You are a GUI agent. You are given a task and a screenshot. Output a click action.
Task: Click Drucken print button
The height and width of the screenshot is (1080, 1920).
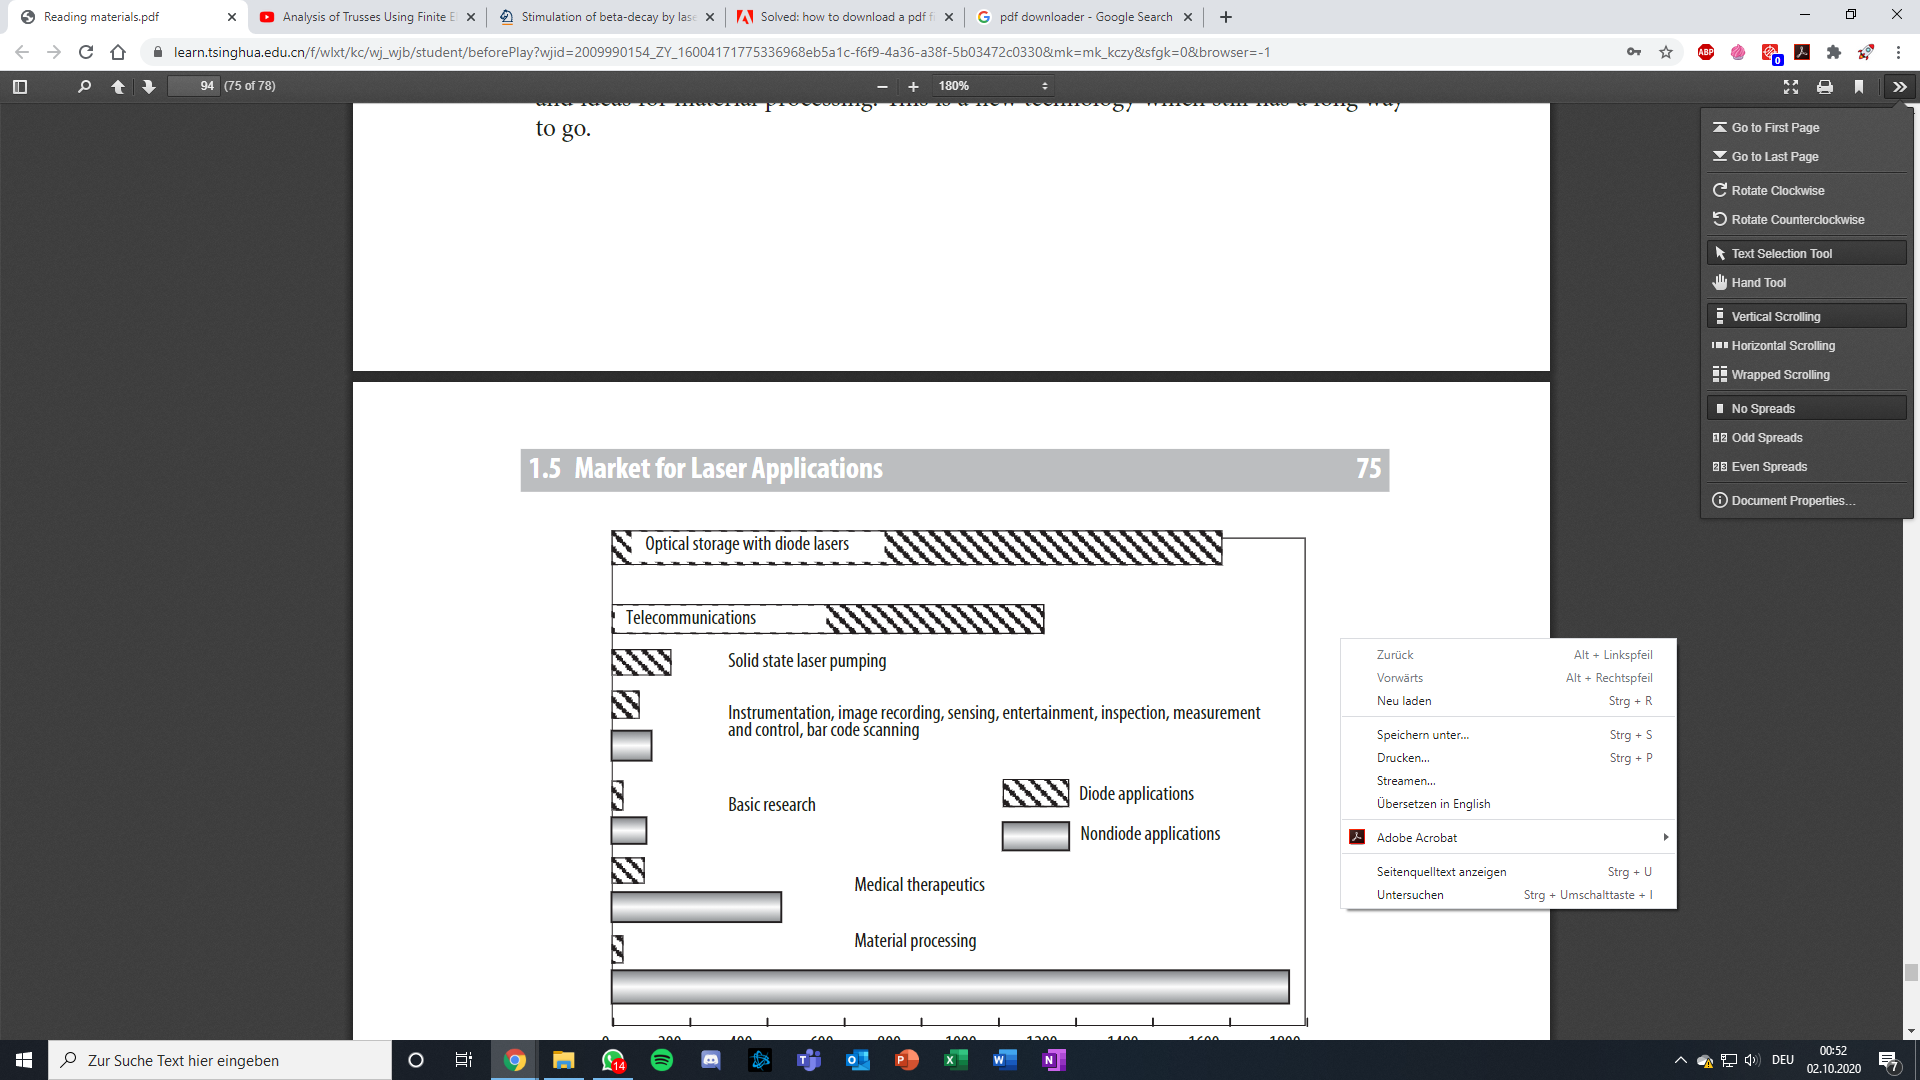coord(1402,757)
